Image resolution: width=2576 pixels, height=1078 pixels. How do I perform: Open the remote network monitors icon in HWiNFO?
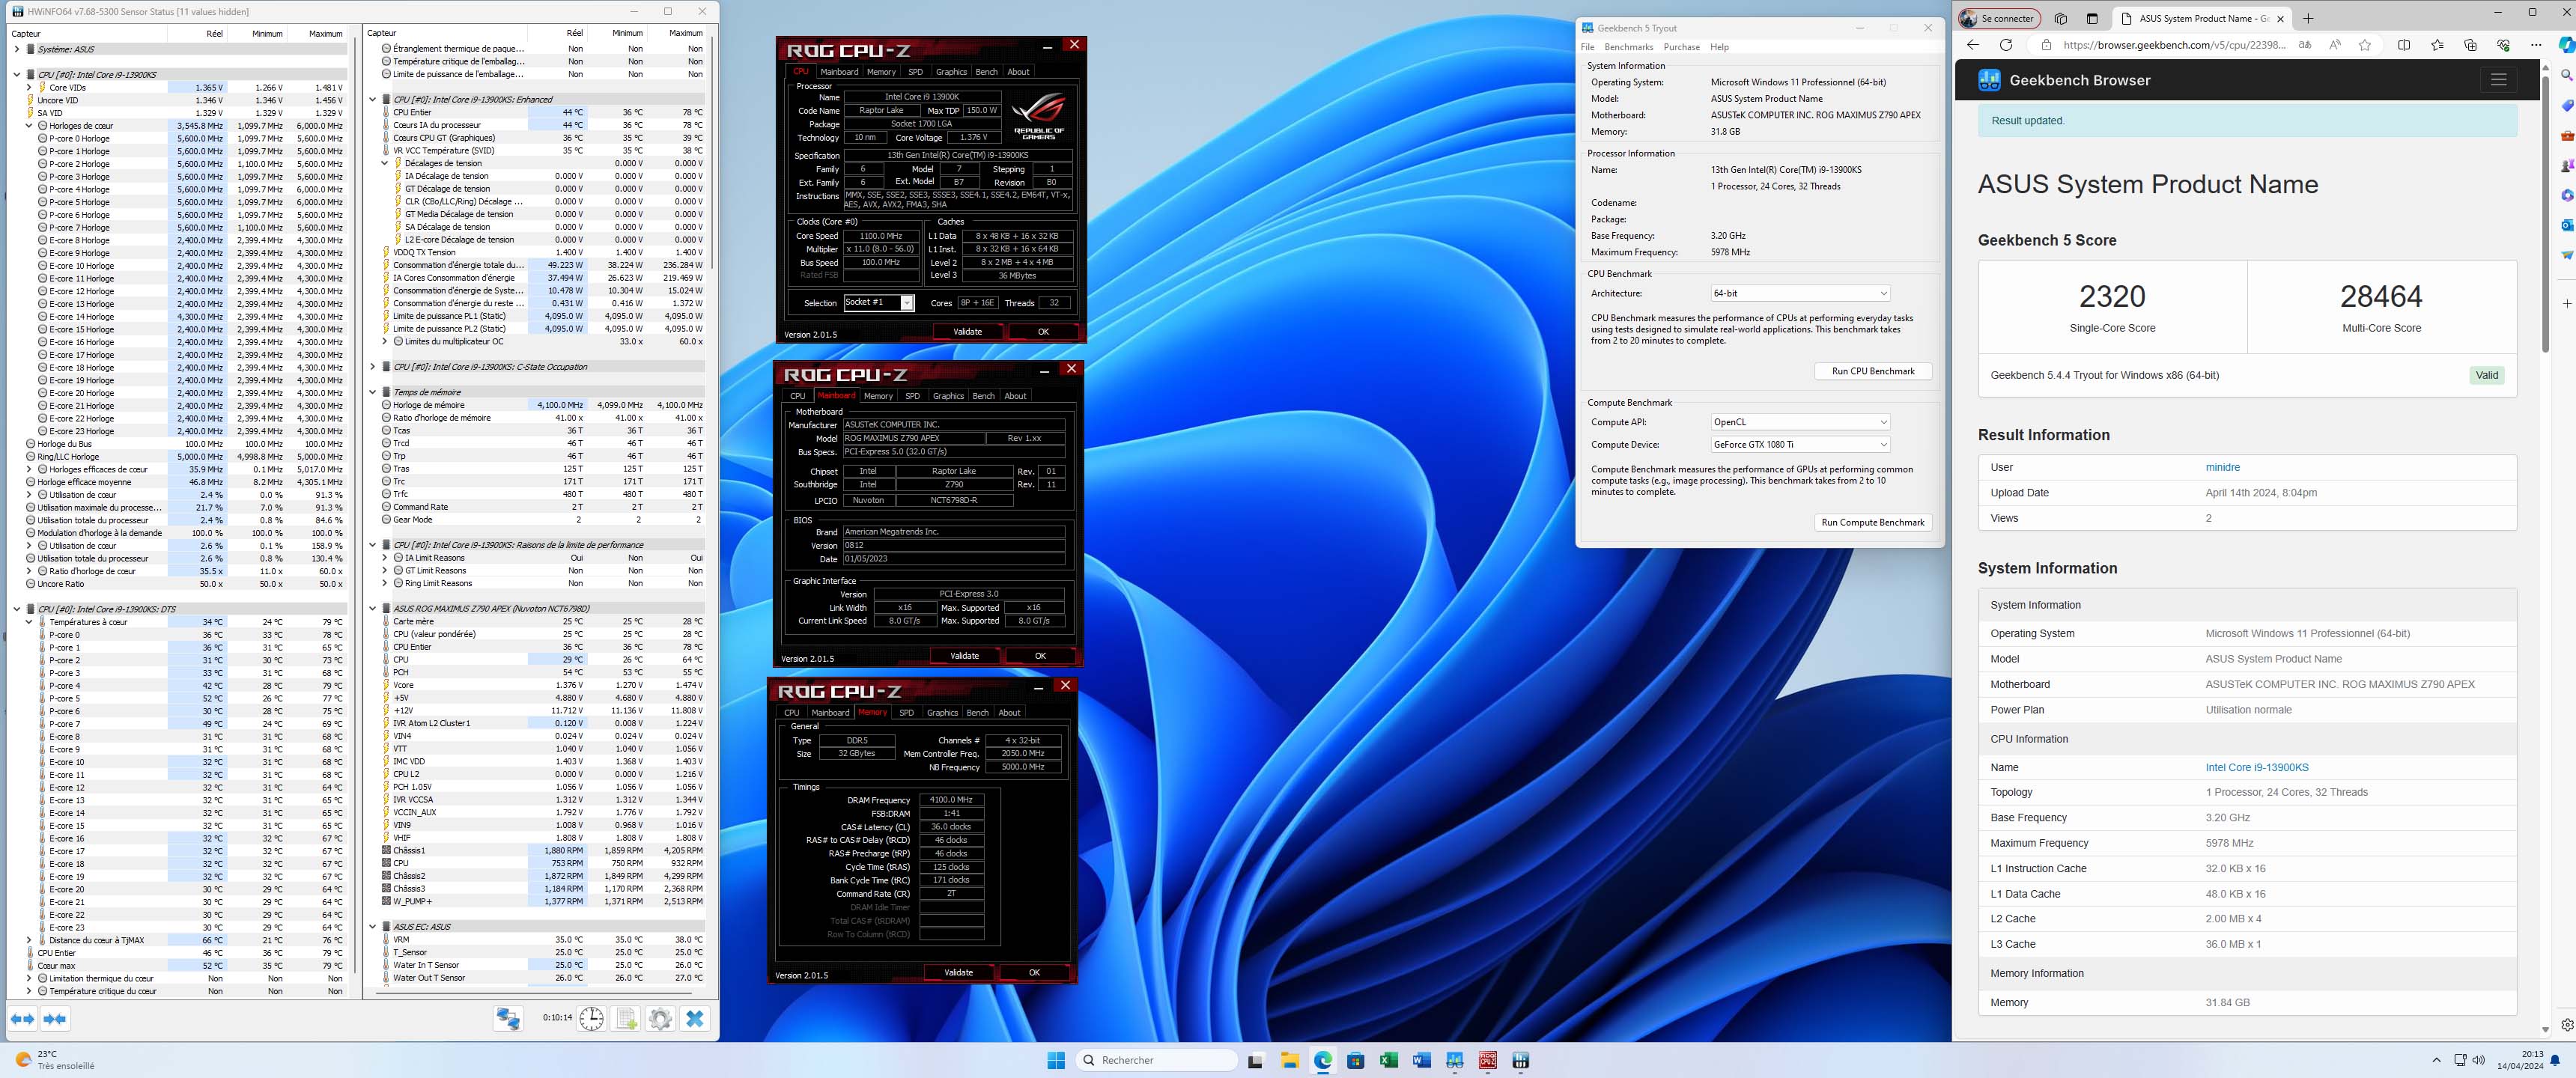pos(508,1018)
